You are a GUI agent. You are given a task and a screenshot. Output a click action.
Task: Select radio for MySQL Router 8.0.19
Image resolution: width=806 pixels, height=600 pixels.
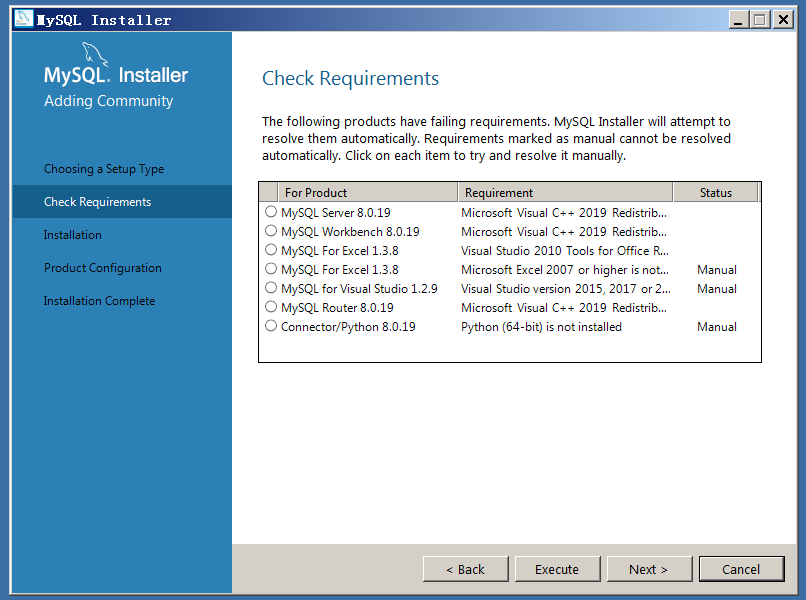271,307
